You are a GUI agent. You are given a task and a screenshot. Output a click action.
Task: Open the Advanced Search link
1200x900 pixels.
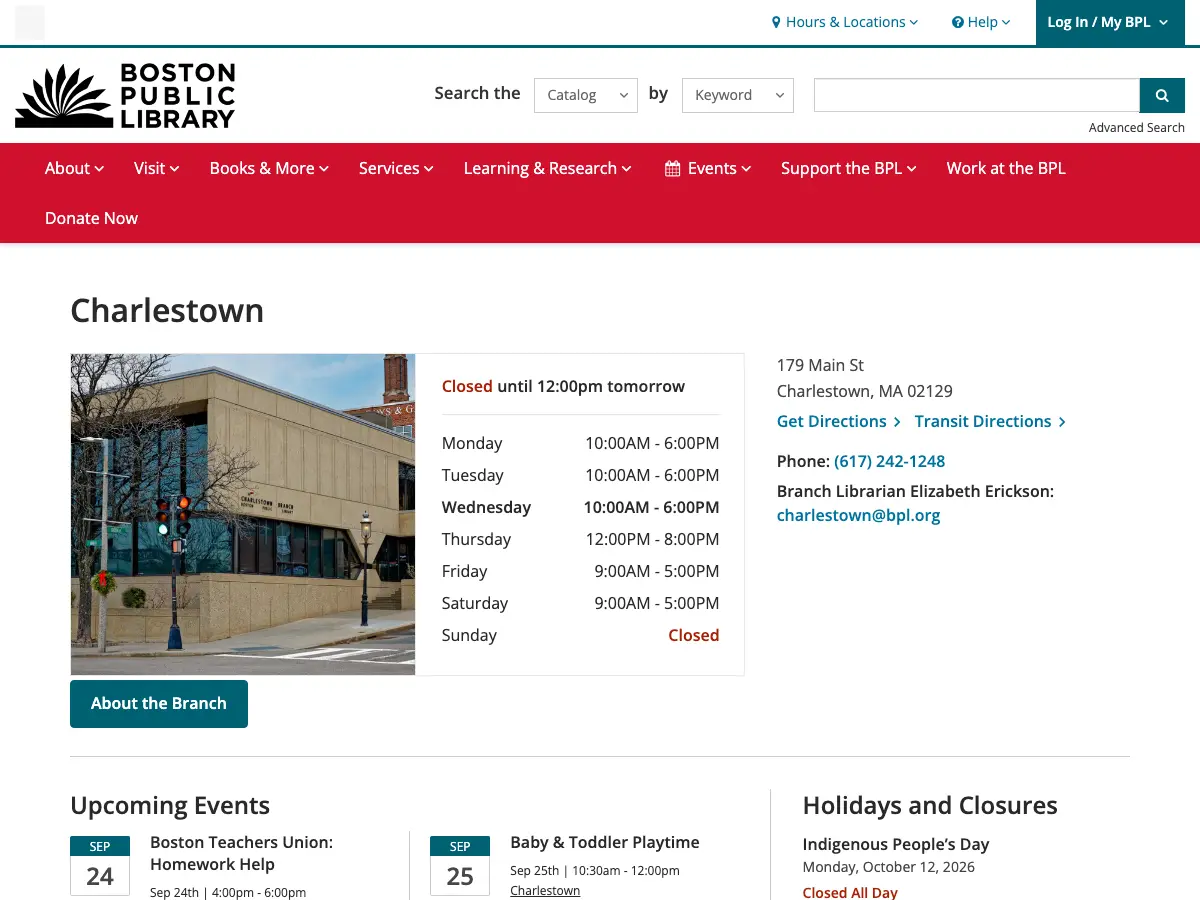1137,127
